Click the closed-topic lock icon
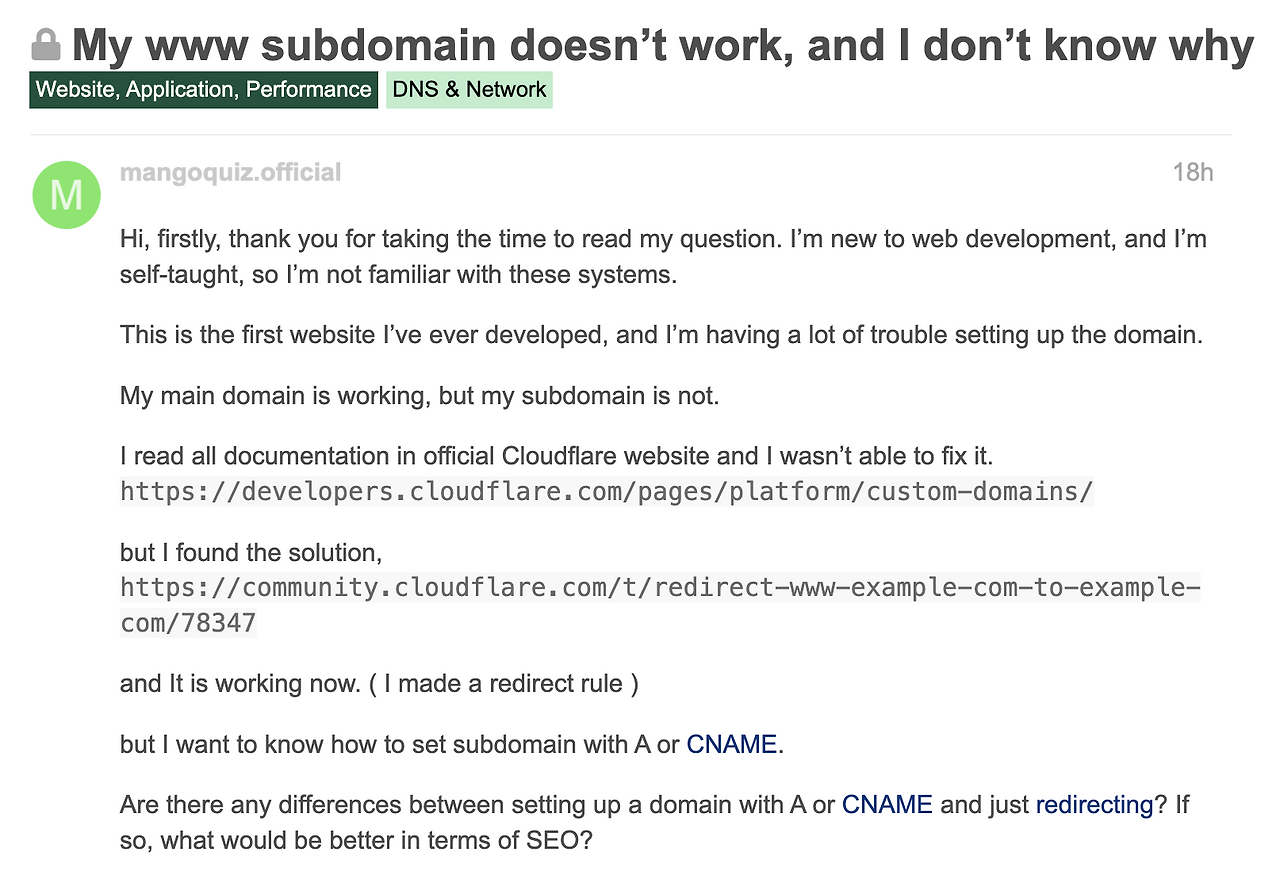This screenshot has height=875, width=1280. pyautogui.click(x=46, y=44)
